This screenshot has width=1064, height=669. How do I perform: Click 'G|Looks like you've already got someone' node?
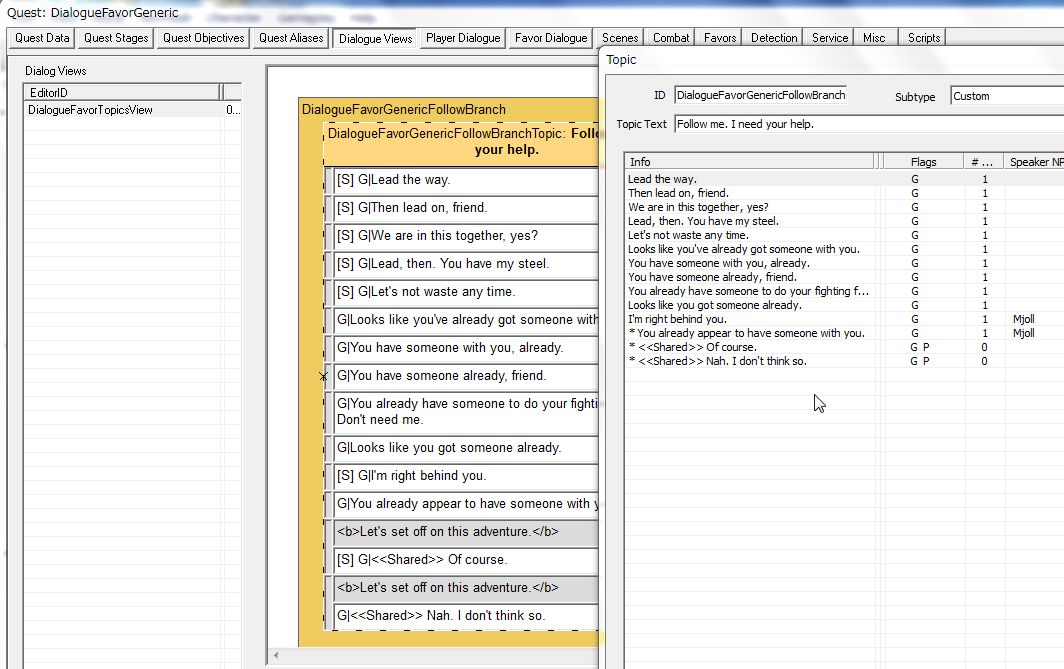(x=466, y=320)
